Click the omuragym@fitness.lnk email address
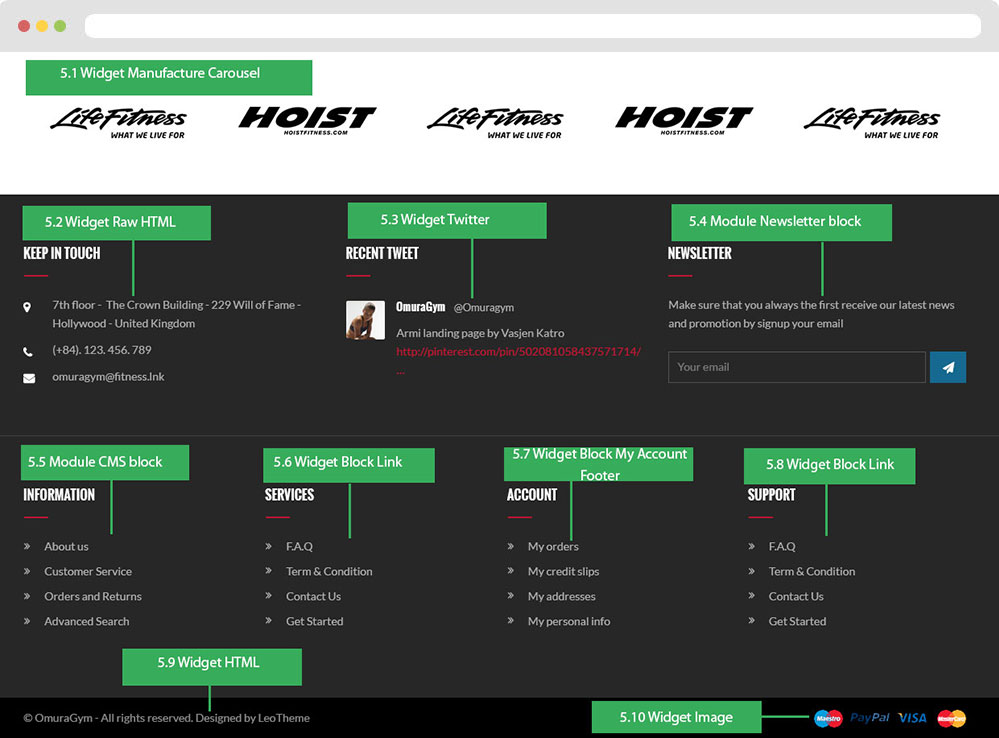The height and width of the screenshot is (738, 999). tap(108, 376)
